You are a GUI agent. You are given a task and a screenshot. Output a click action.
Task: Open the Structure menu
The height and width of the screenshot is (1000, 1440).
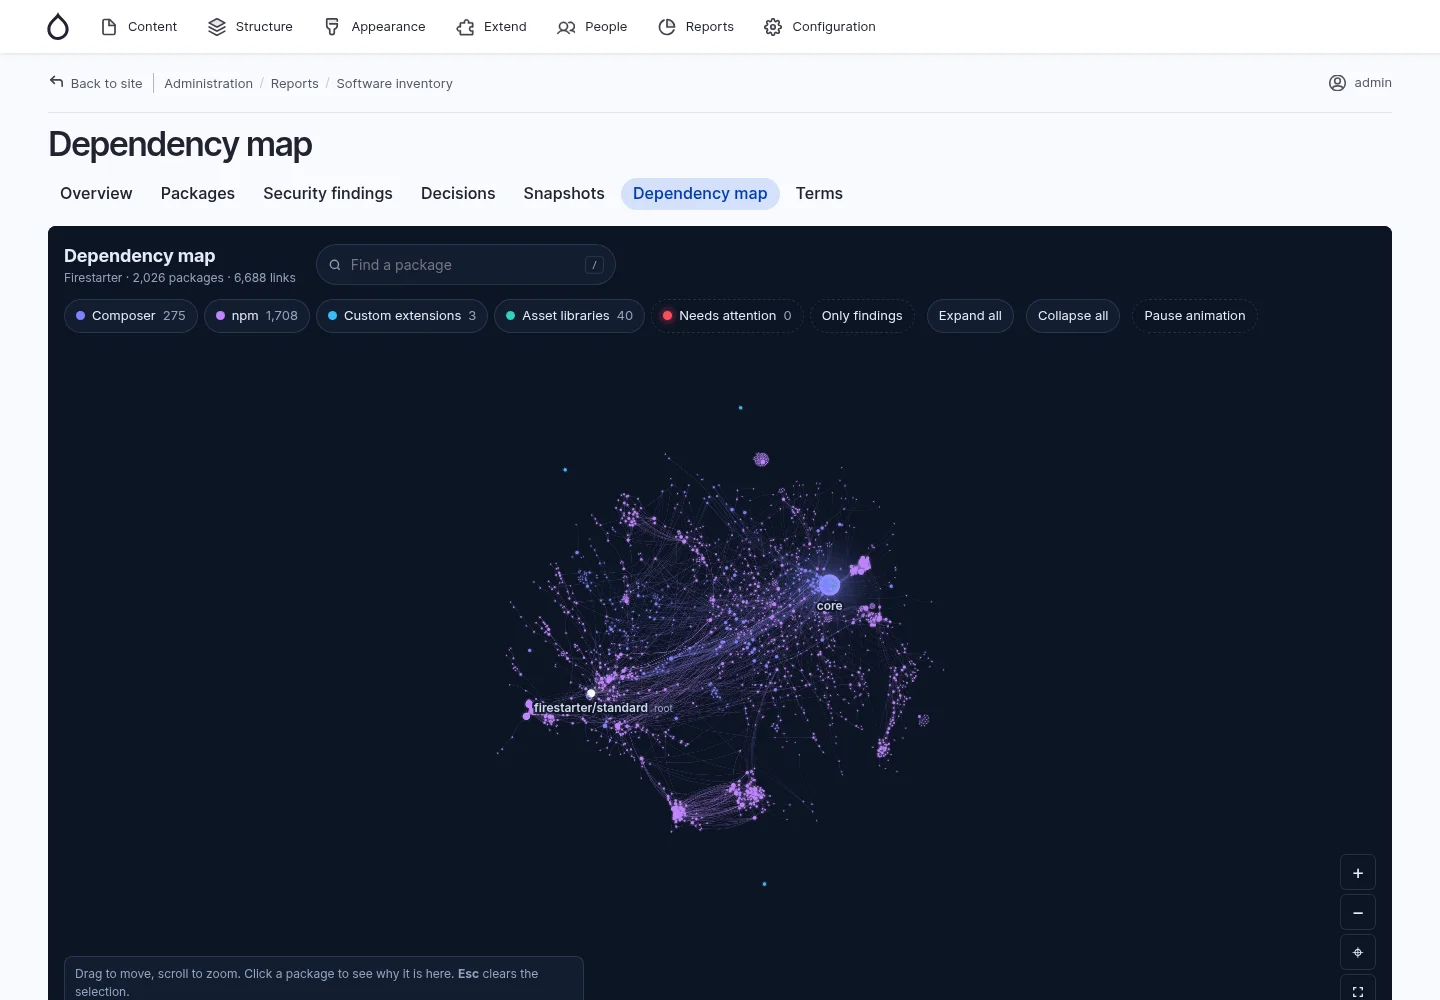[250, 27]
